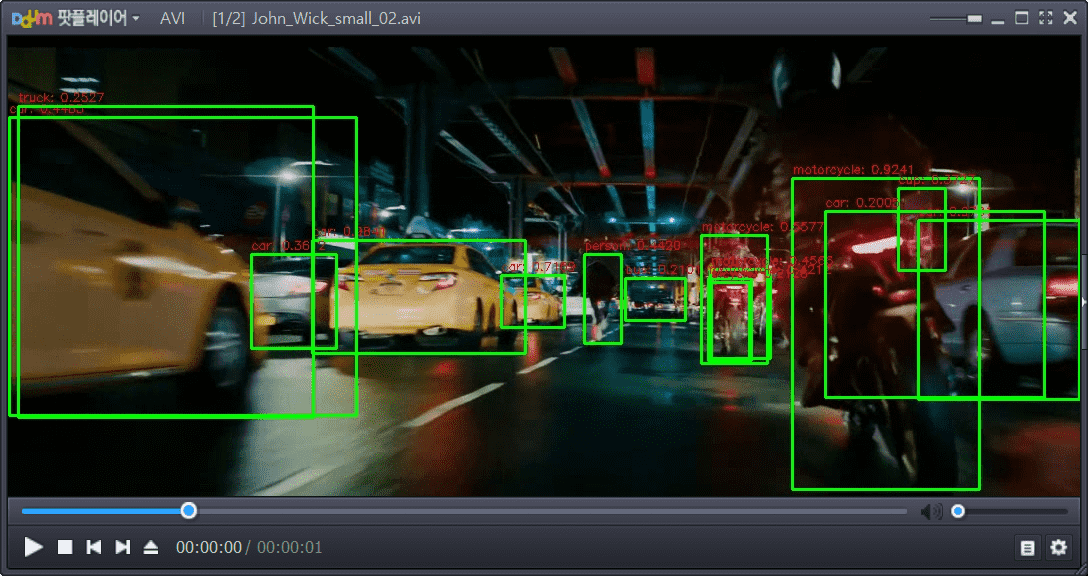Click the small slider in the title bar
Screen dimensions: 1088x576
click(974, 19)
